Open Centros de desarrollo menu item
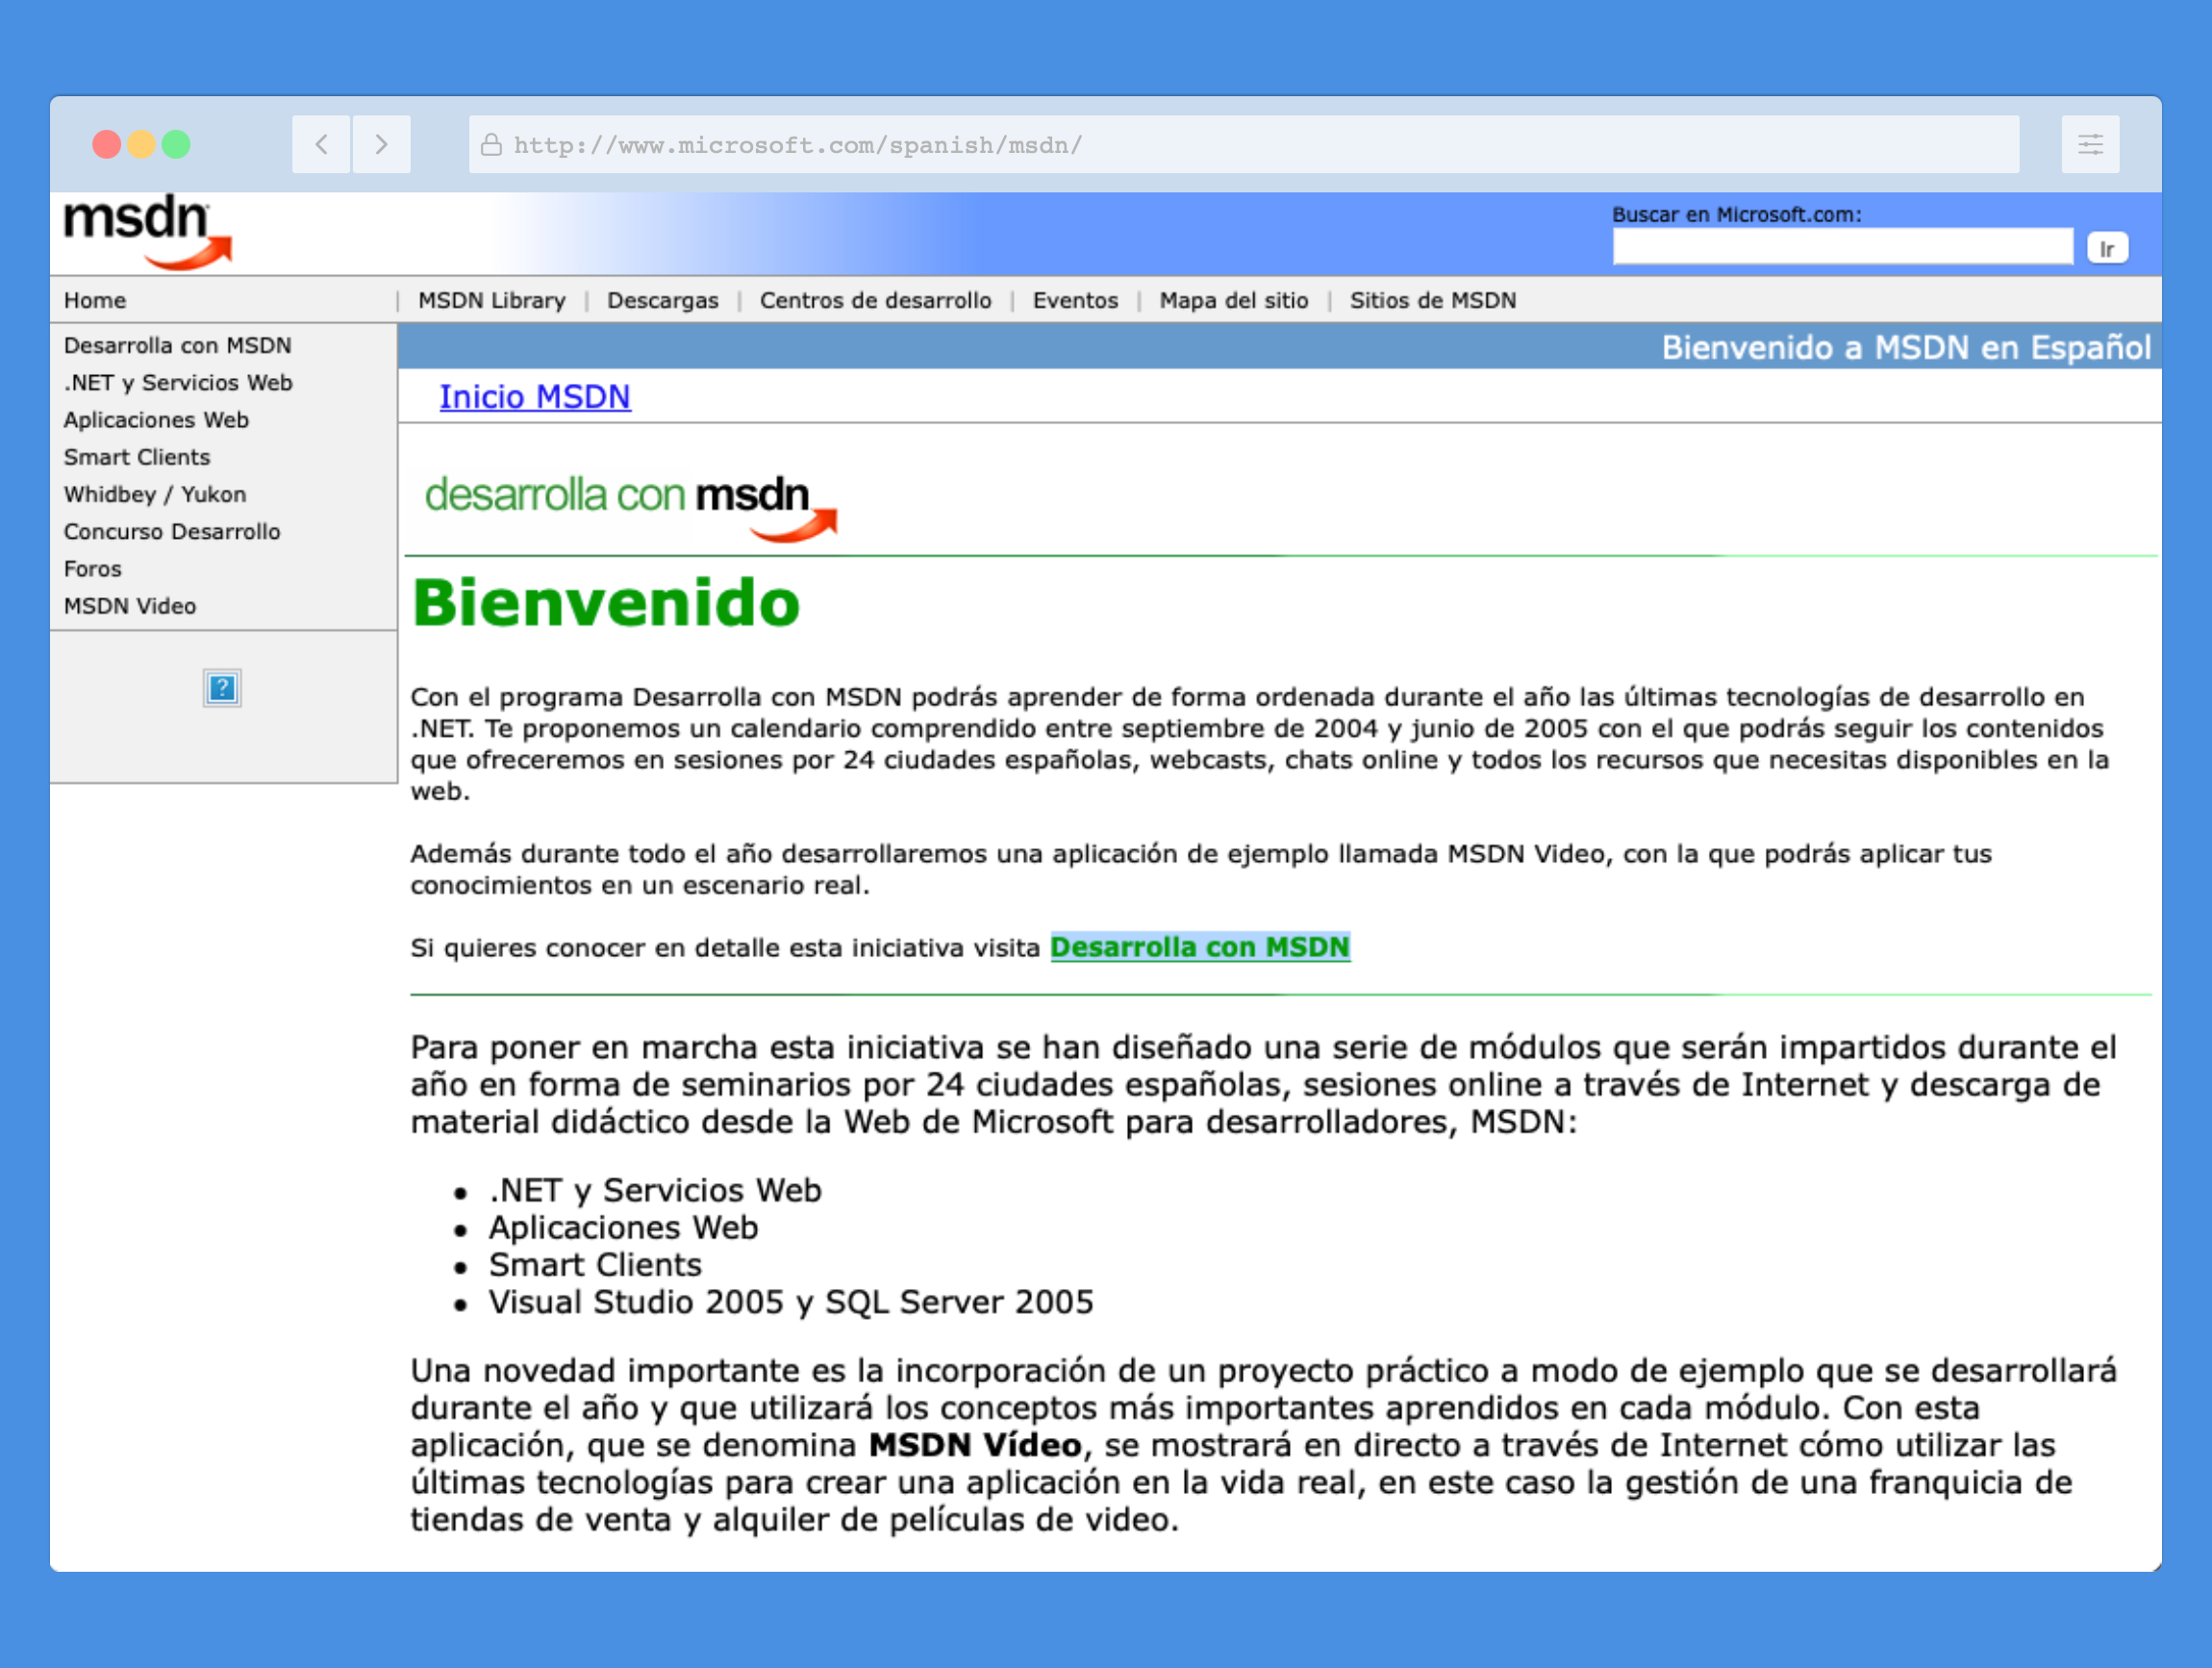 (875, 300)
